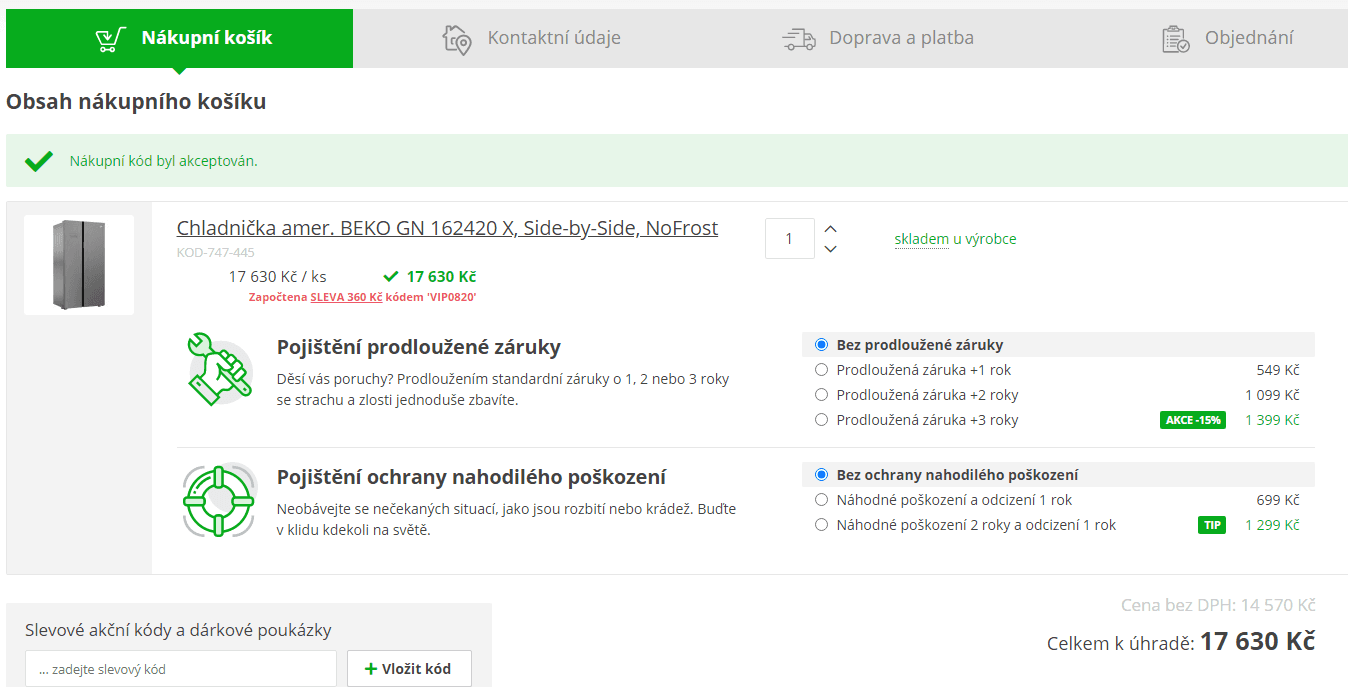Click the green checkmark in the accepted code notice
This screenshot has width=1348, height=687.
click(x=39, y=161)
